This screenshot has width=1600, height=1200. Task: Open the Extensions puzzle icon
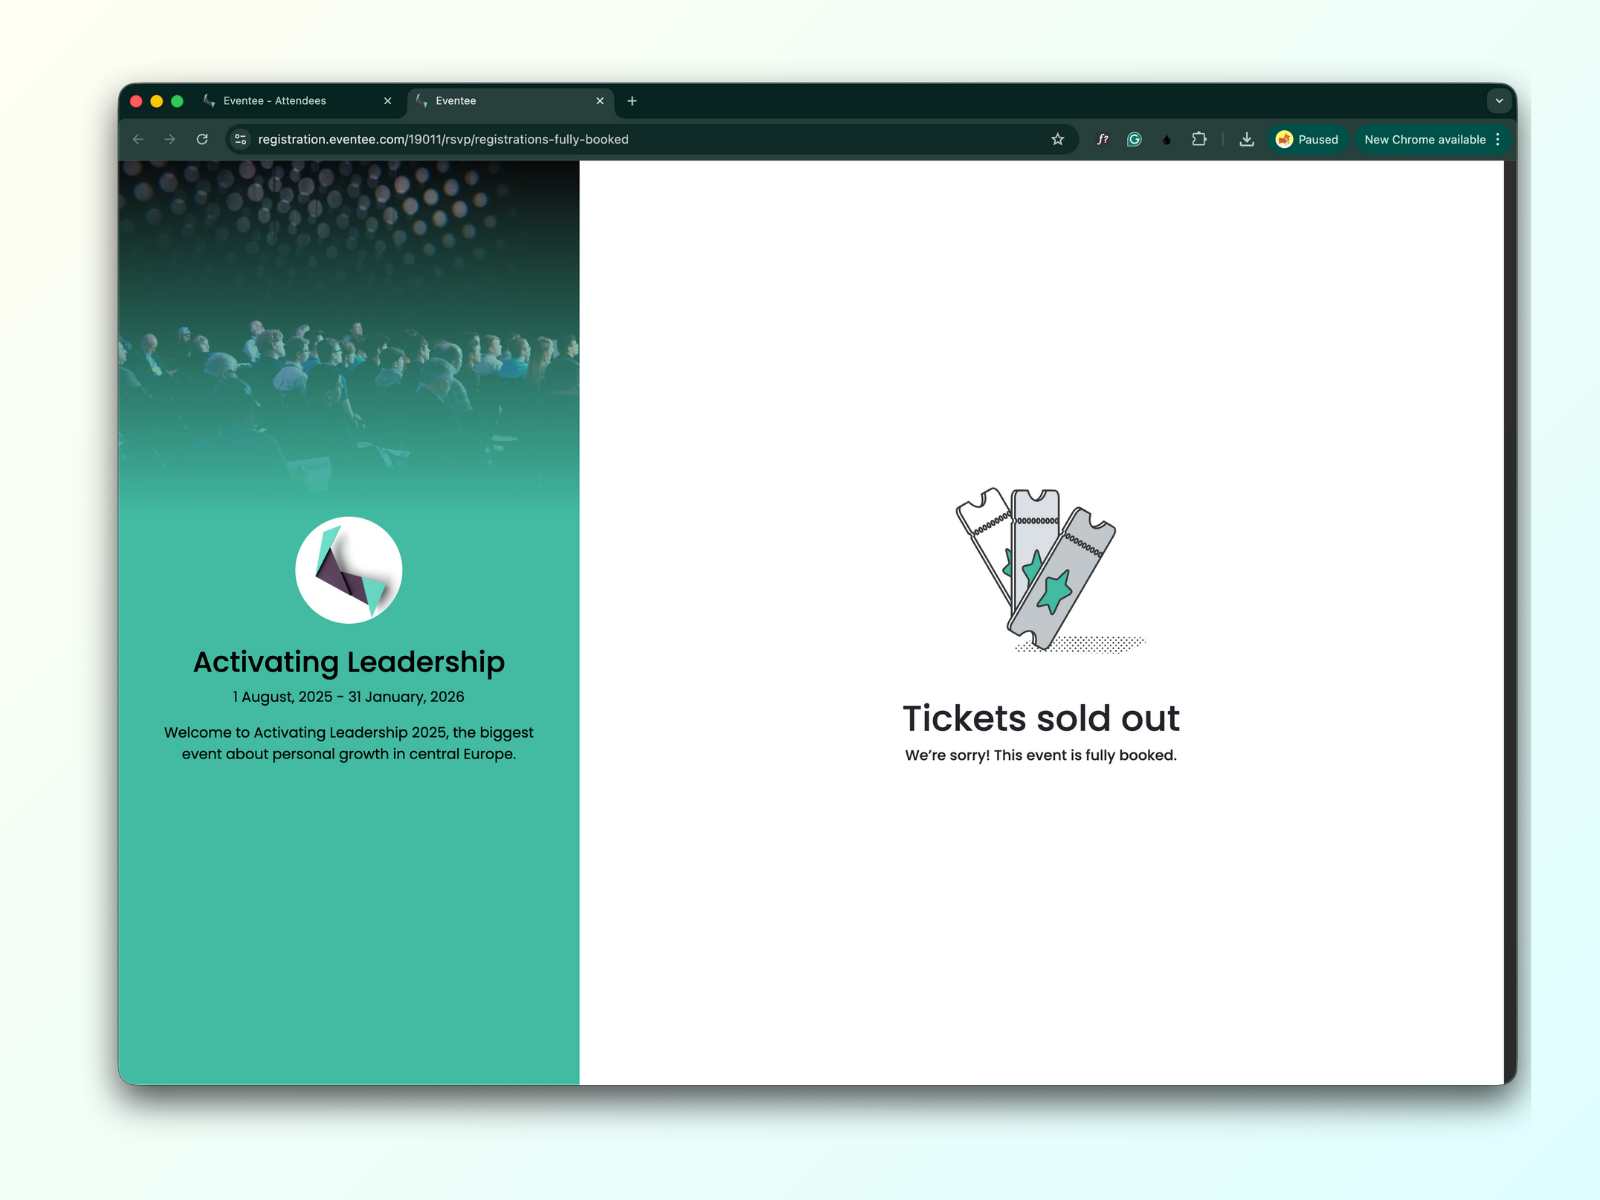pyautogui.click(x=1199, y=139)
